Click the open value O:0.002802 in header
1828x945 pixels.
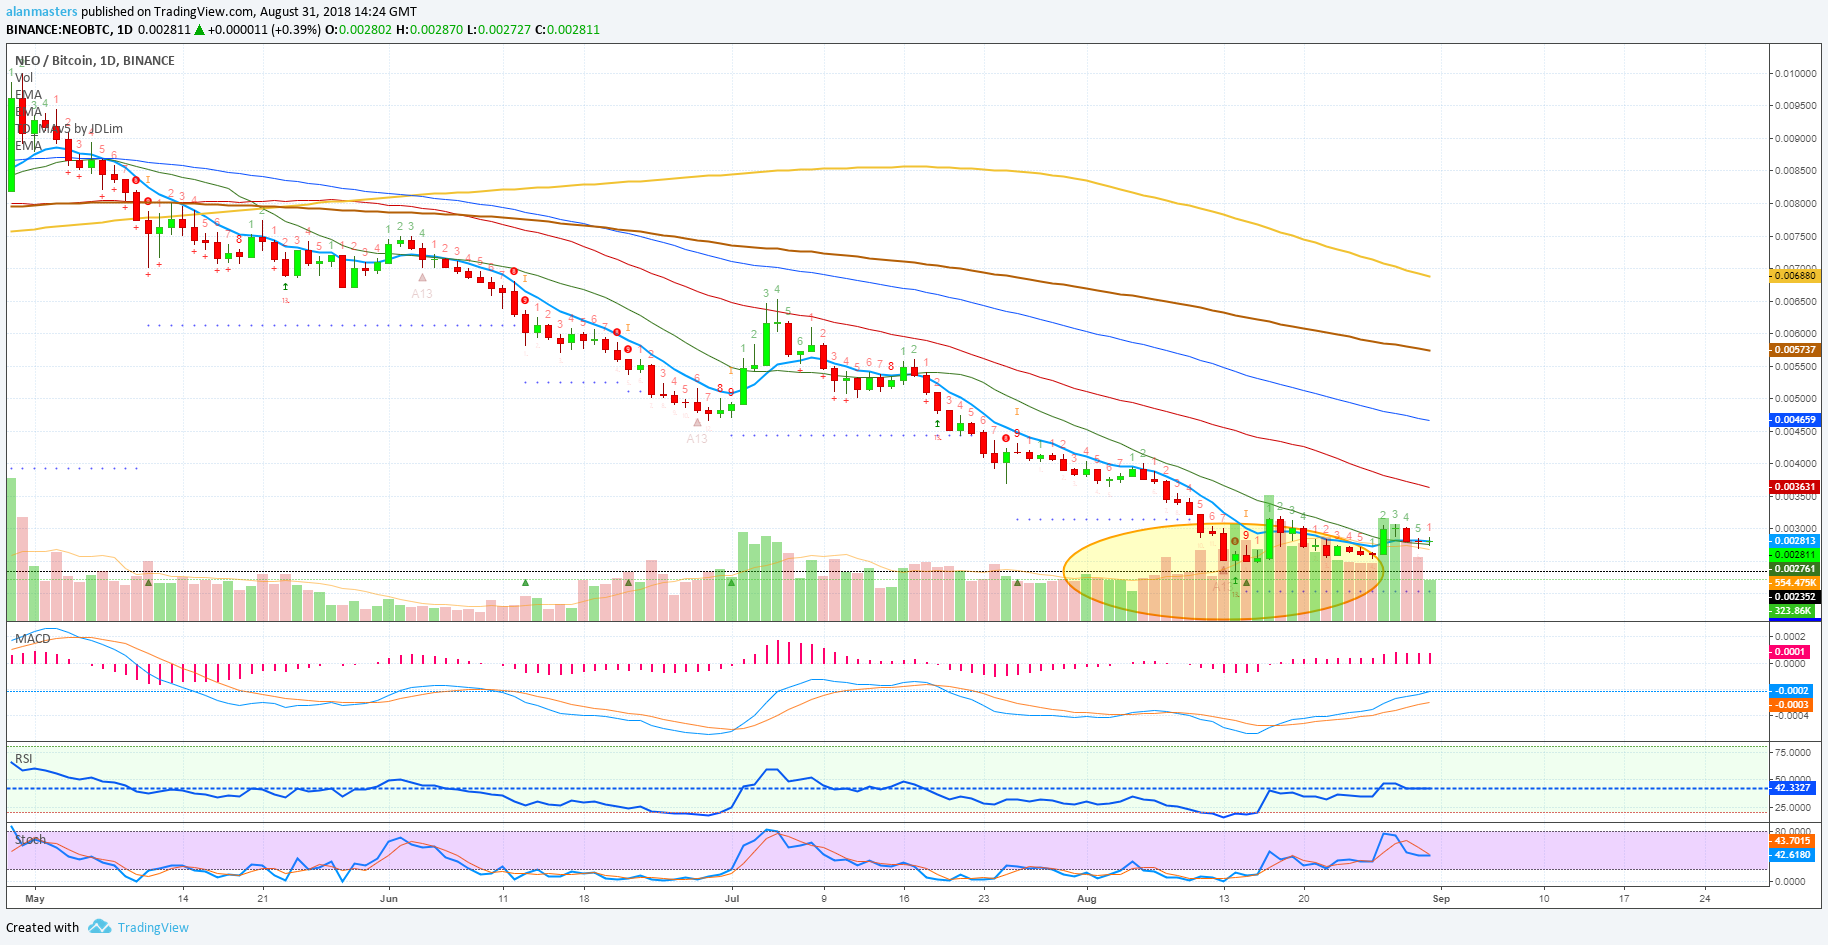pos(358,29)
